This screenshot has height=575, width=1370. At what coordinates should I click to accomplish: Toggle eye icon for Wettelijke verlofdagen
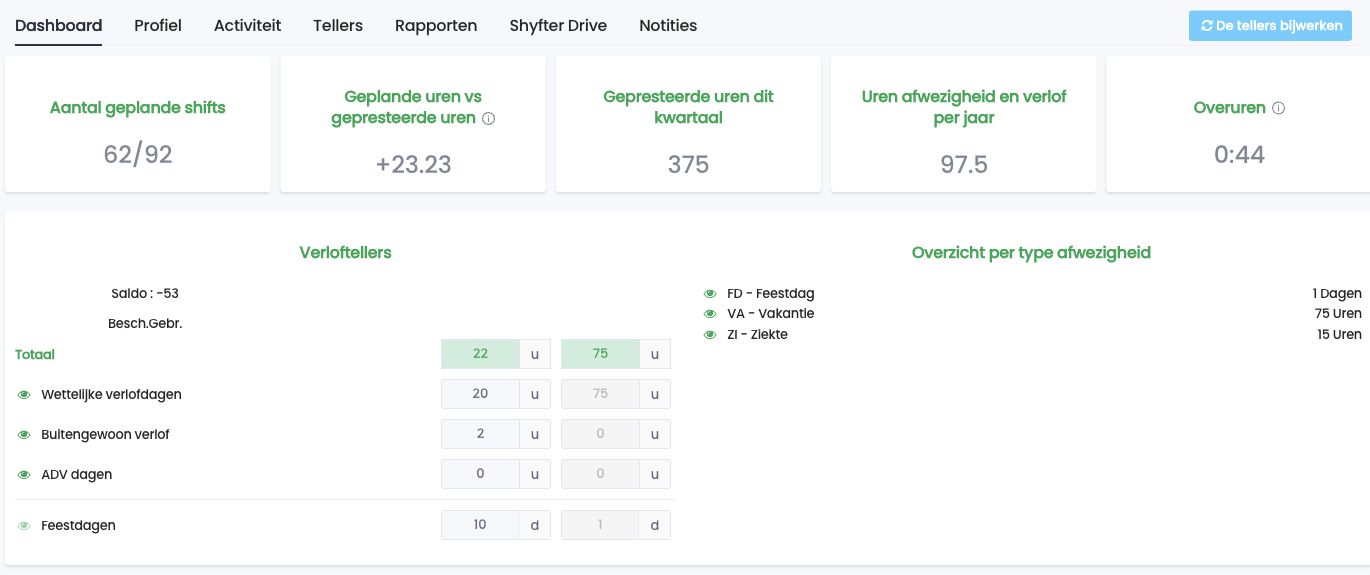click(25, 395)
